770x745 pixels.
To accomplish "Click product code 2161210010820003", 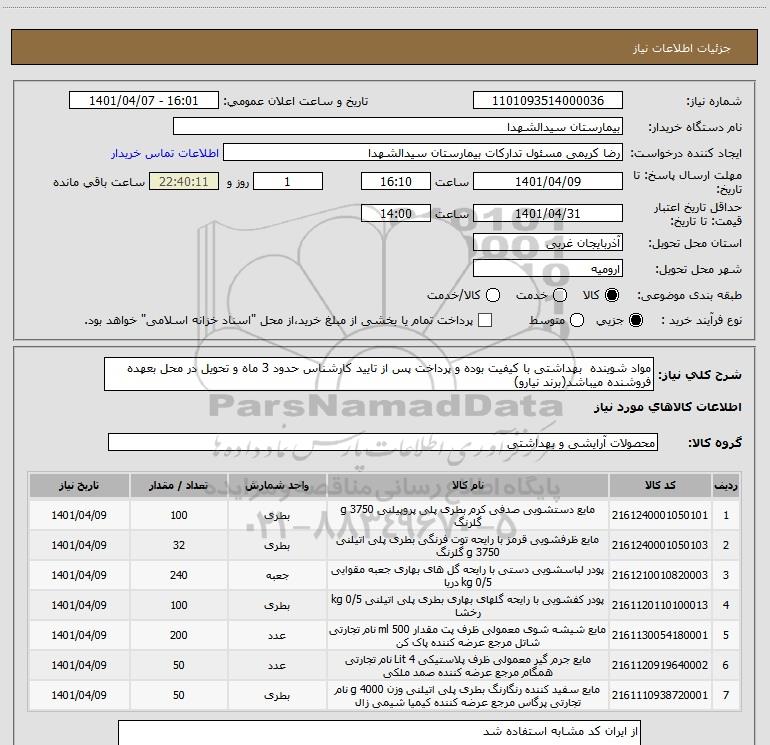I will (660, 575).
